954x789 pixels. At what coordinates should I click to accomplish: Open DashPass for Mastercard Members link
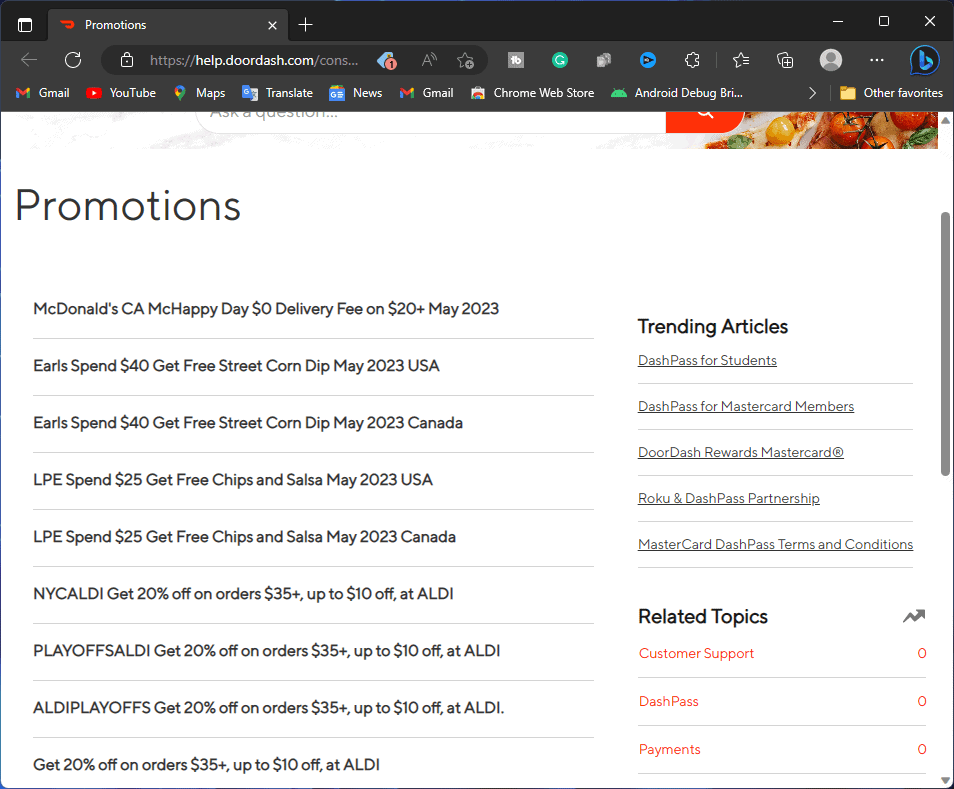746,406
